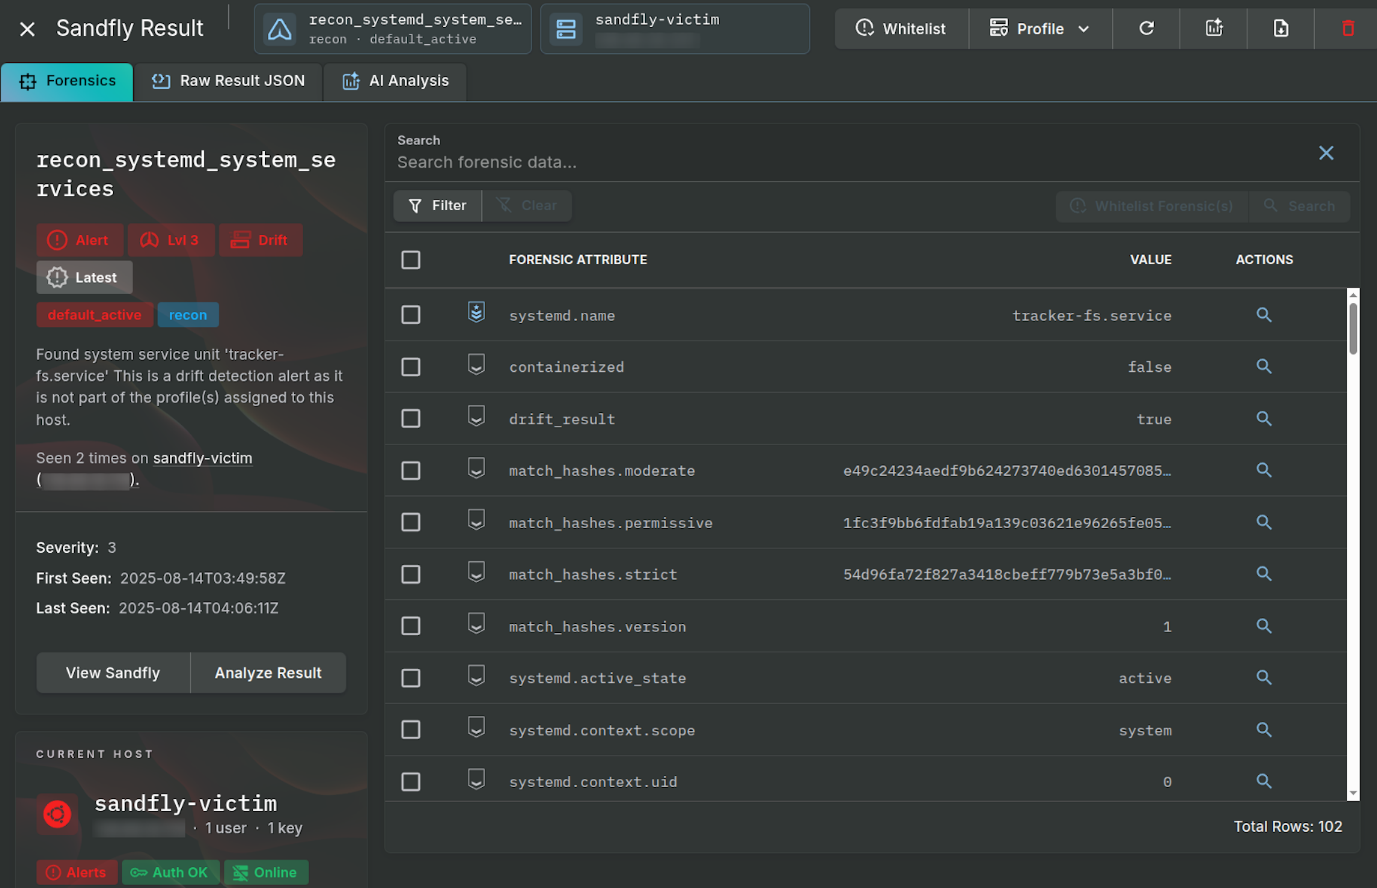The image size is (1377, 888).
Task: Click the Ubuntu logo for sandfly-victim host
Action: click(x=57, y=814)
